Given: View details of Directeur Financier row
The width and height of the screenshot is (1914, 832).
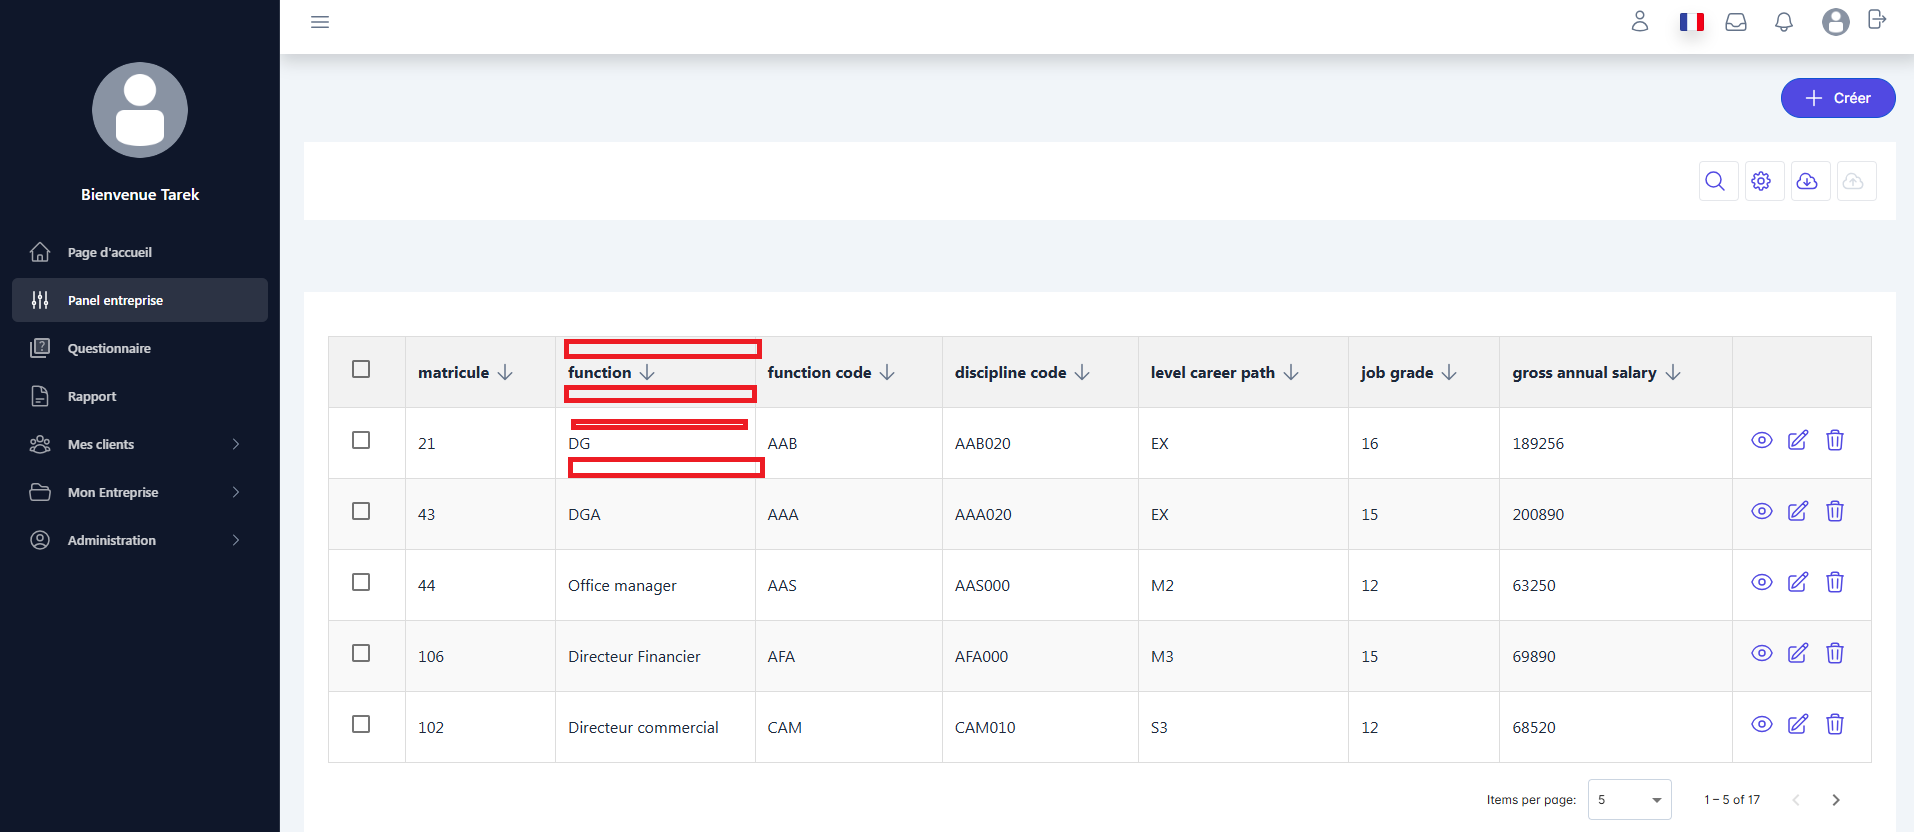Looking at the screenshot, I should pos(1762,654).
